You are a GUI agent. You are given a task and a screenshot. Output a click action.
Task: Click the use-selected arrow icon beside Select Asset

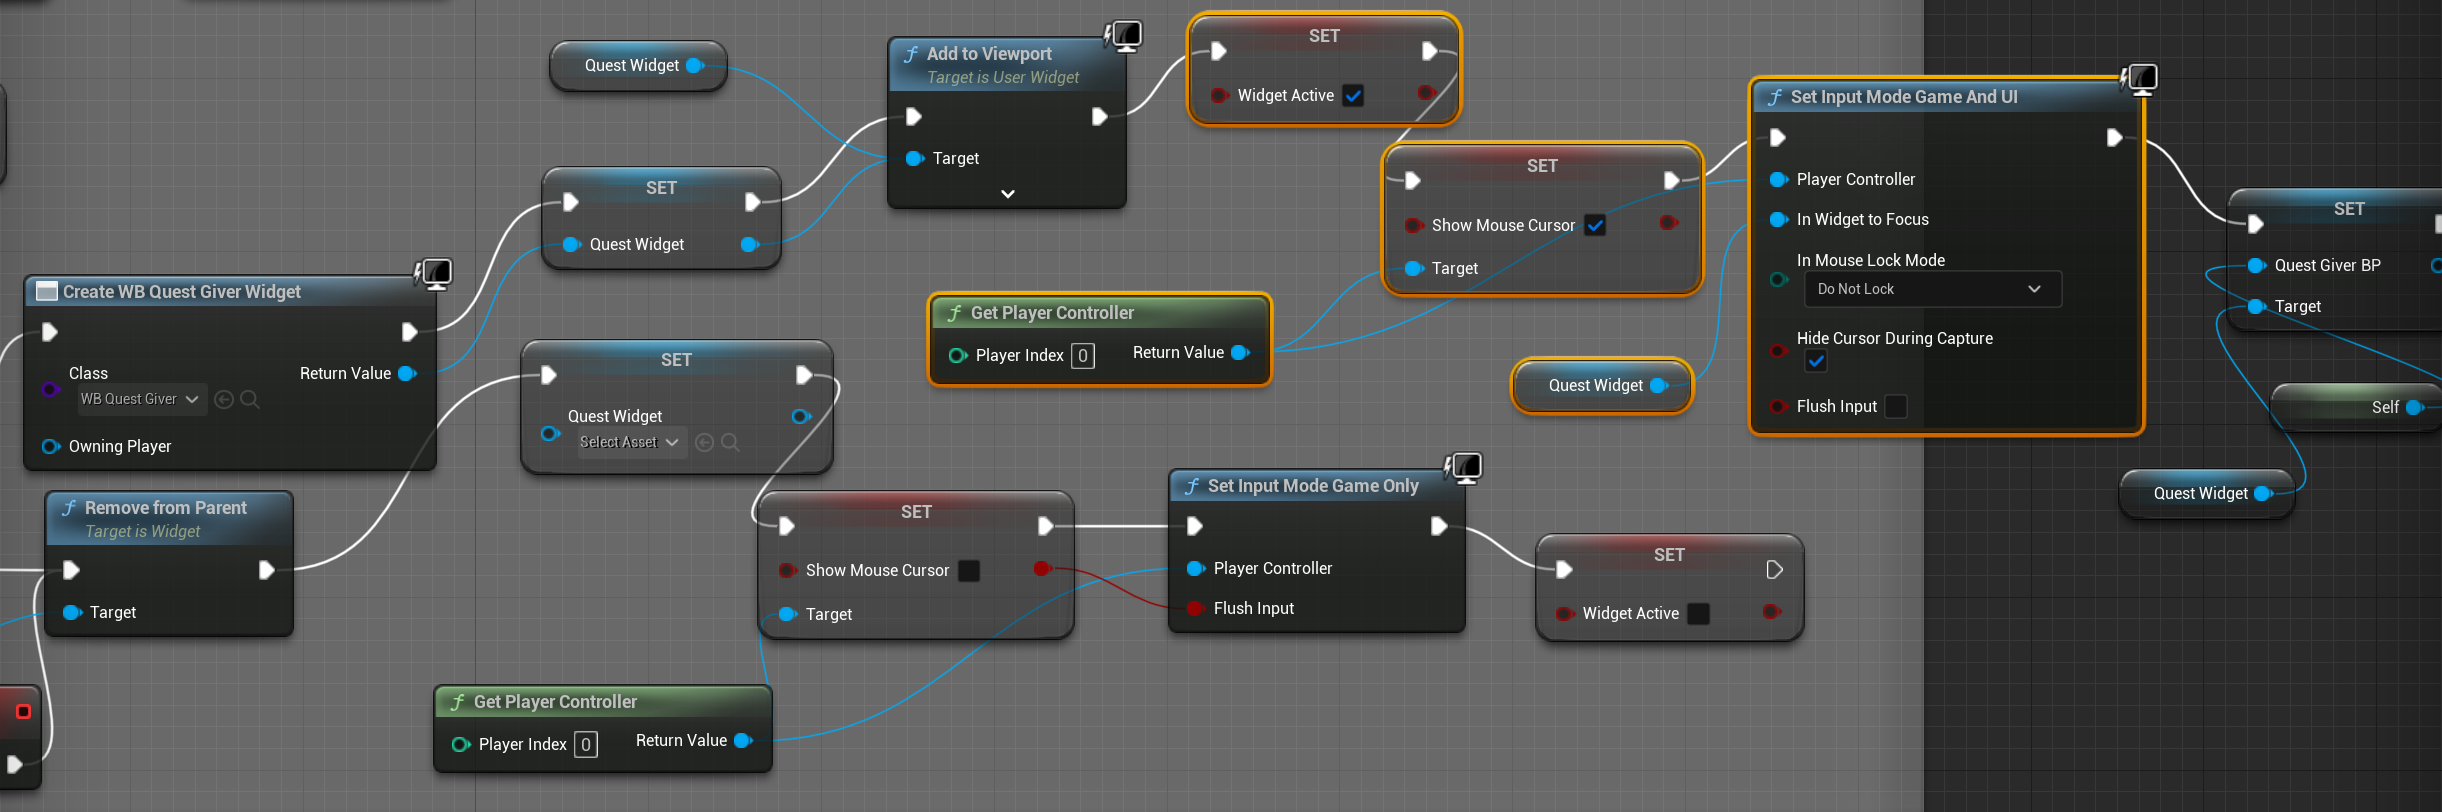pyautogui.click(x=704, y=442)
